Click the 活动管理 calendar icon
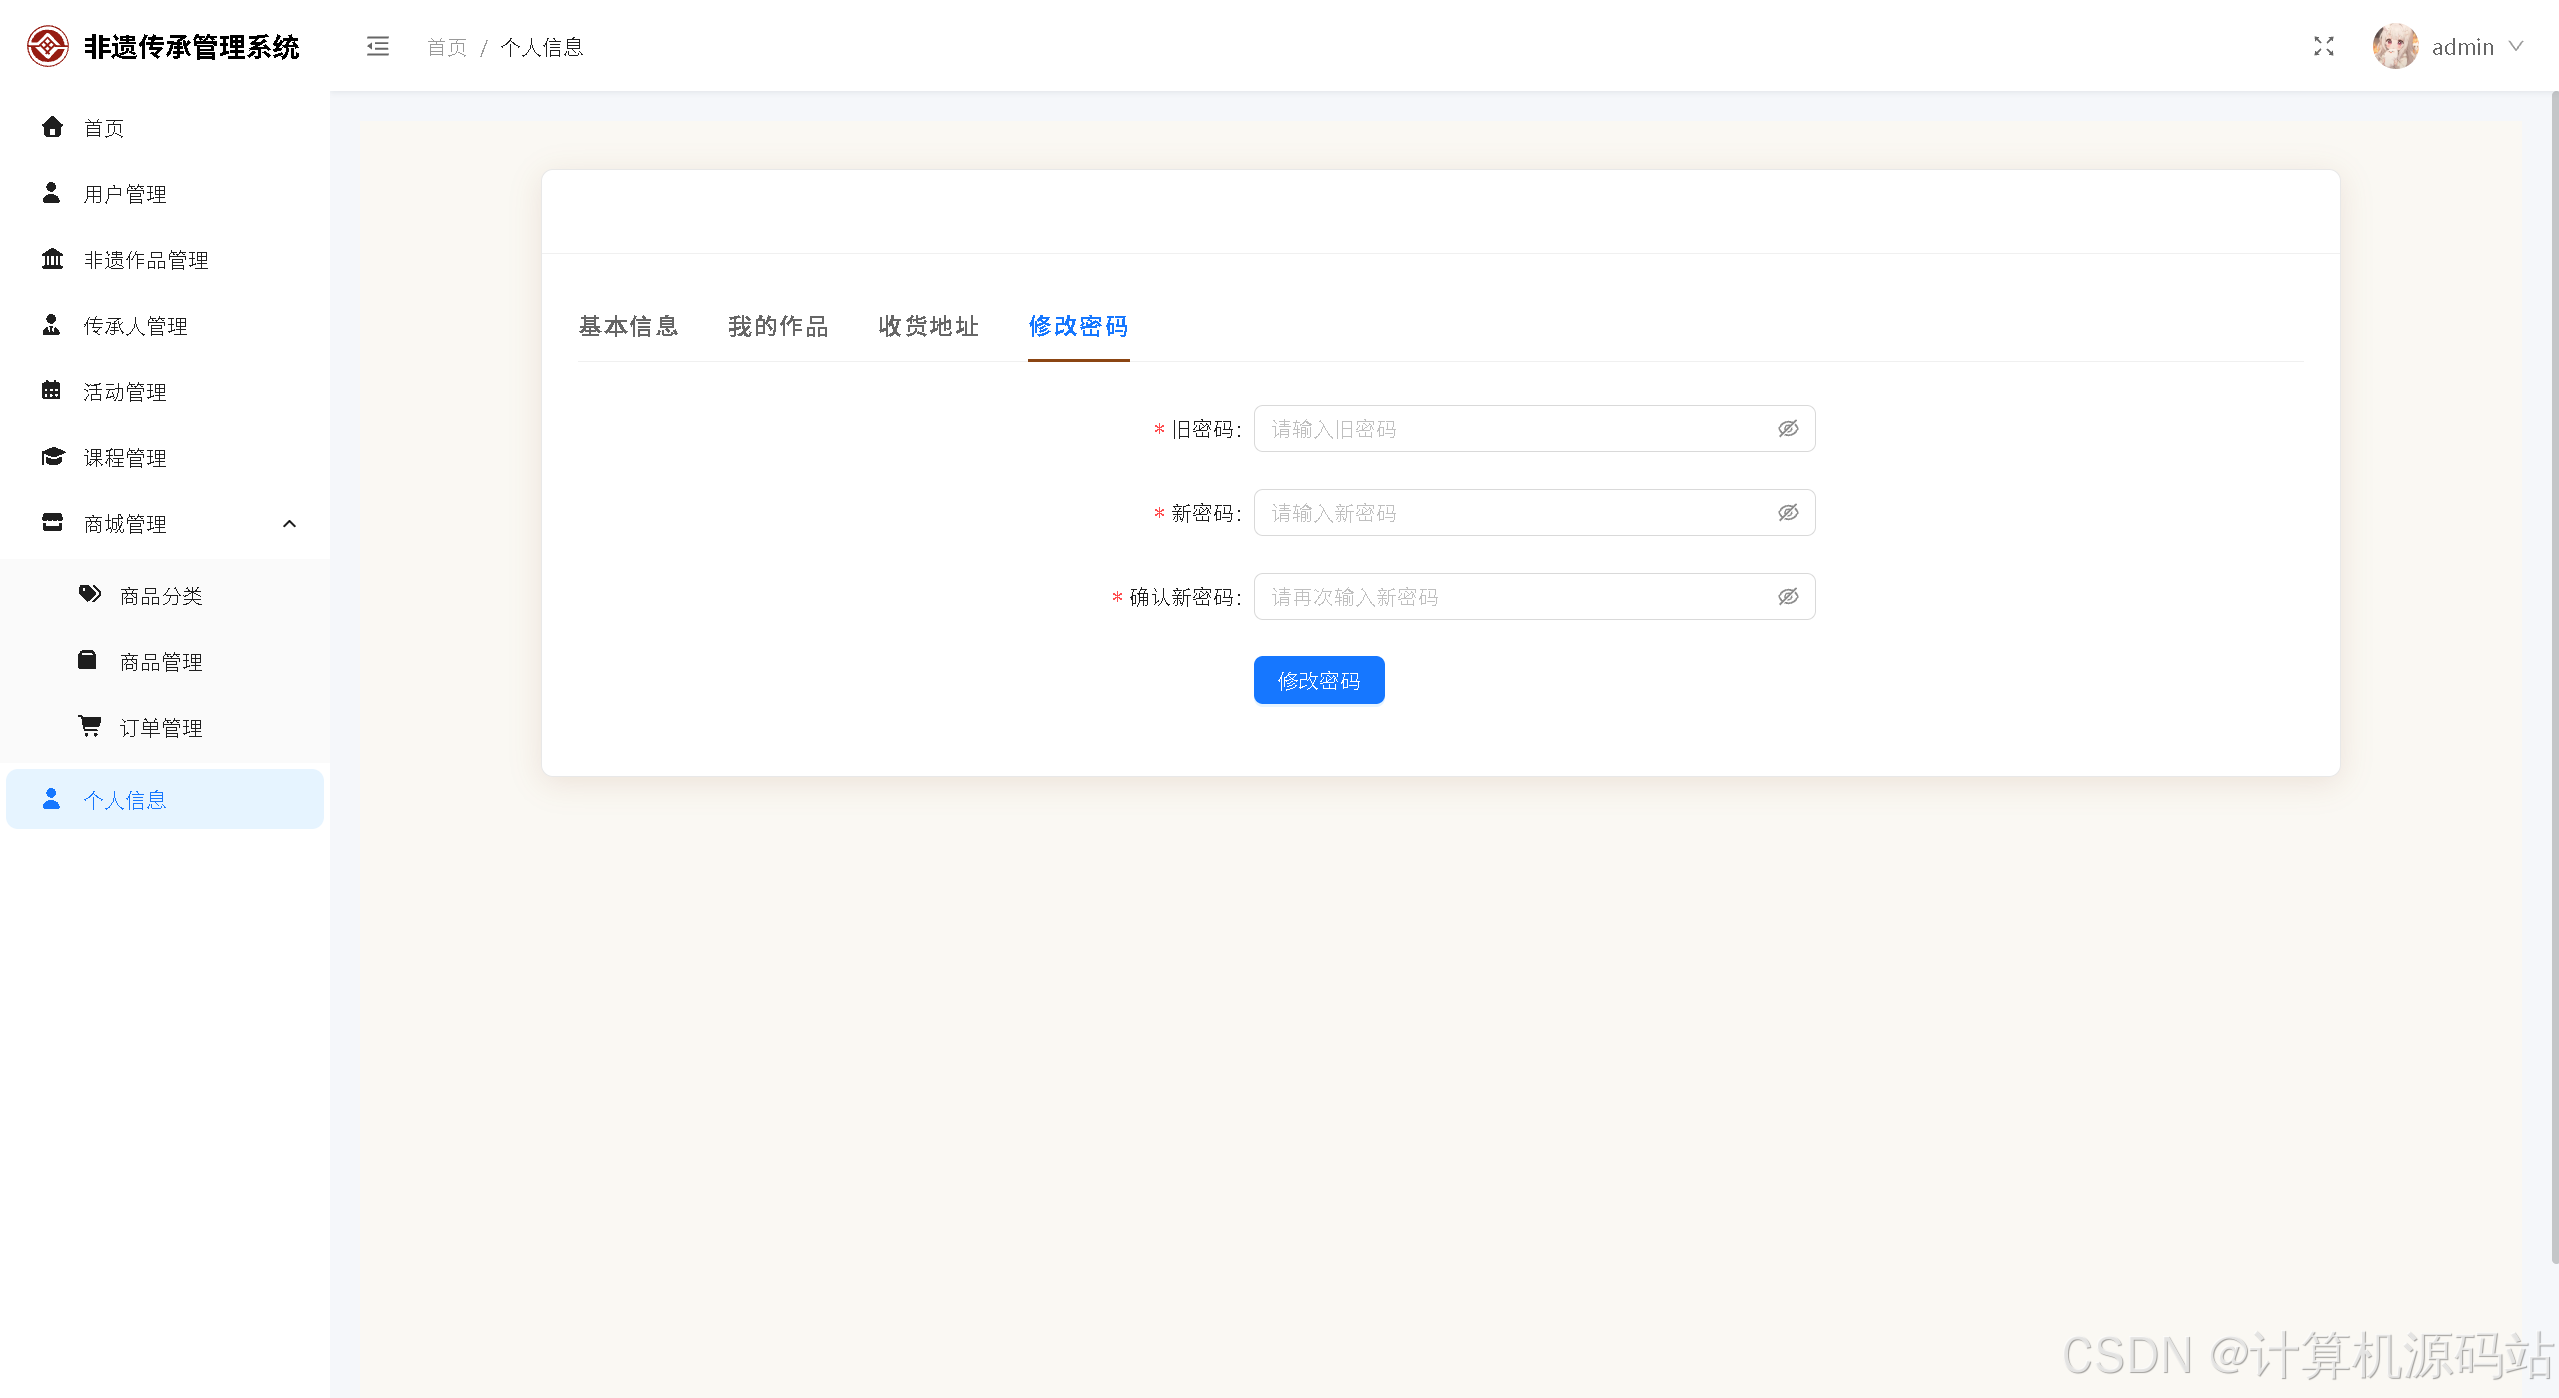This screenshot has width=2559, height=1398. point(52,391)
